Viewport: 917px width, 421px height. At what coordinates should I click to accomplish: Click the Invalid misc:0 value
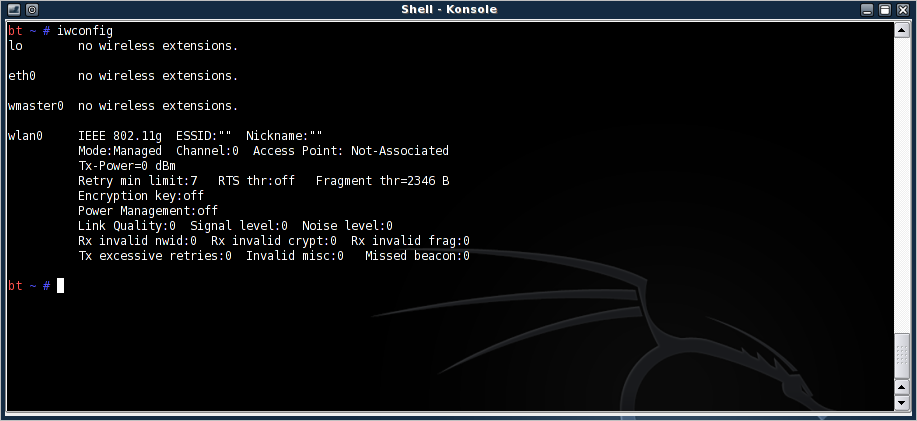point(295,256)
